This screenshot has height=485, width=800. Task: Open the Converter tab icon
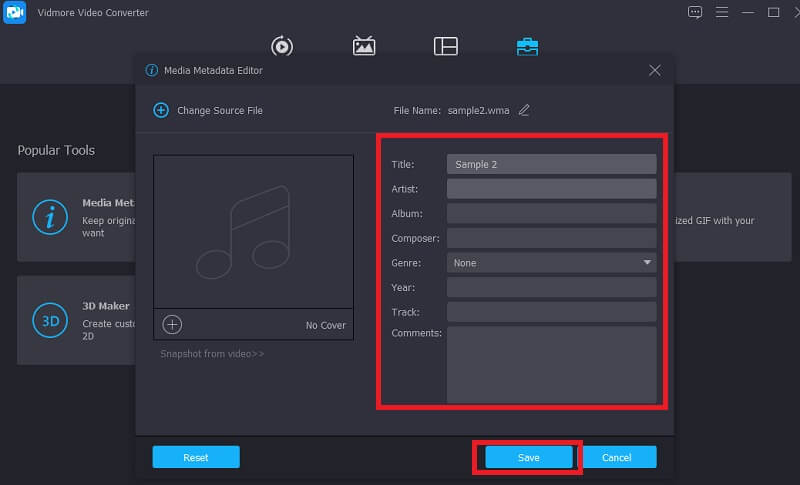coord(282,46)
